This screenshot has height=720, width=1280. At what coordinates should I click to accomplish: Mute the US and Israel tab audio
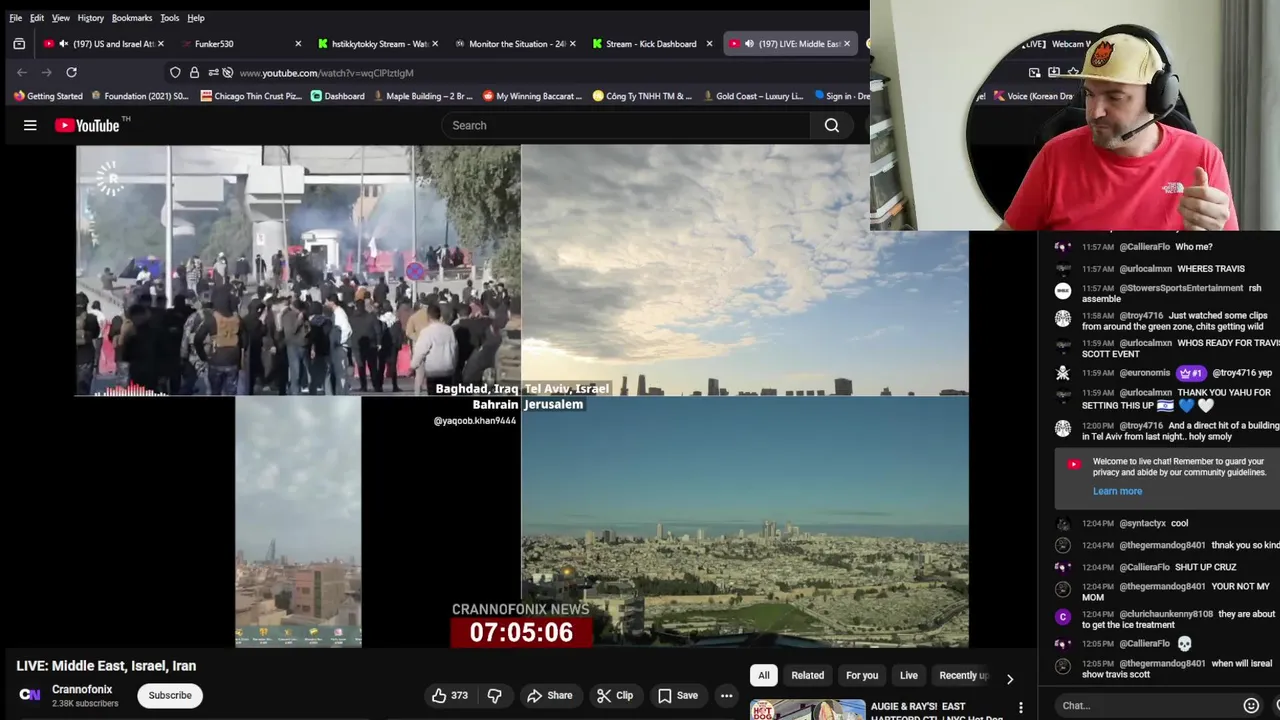[x=64, y=44]
